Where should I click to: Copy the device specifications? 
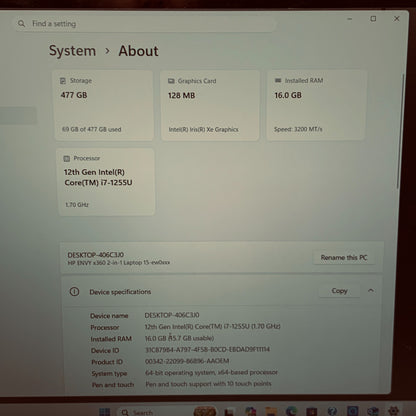pos(339,291)
